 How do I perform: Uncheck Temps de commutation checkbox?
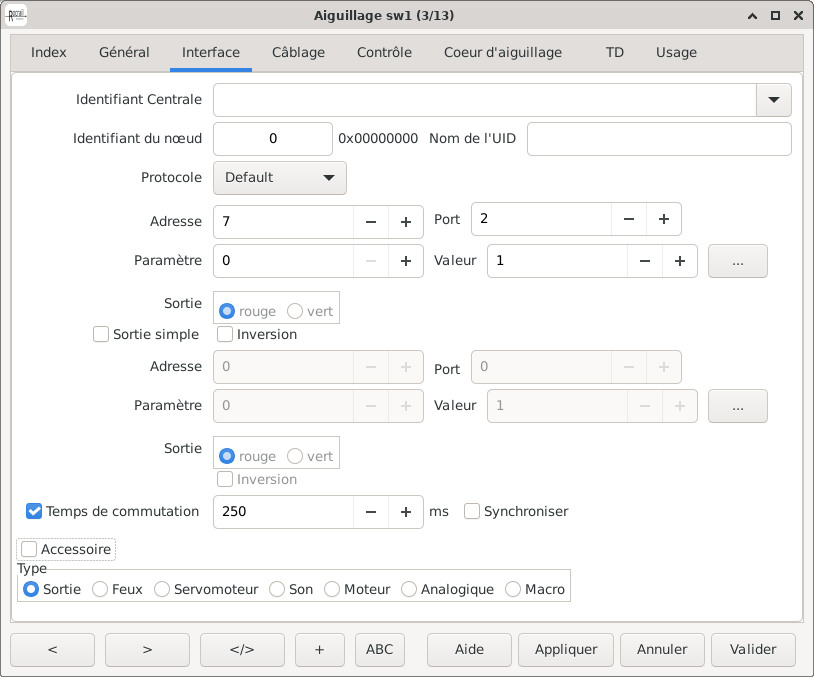34,511
